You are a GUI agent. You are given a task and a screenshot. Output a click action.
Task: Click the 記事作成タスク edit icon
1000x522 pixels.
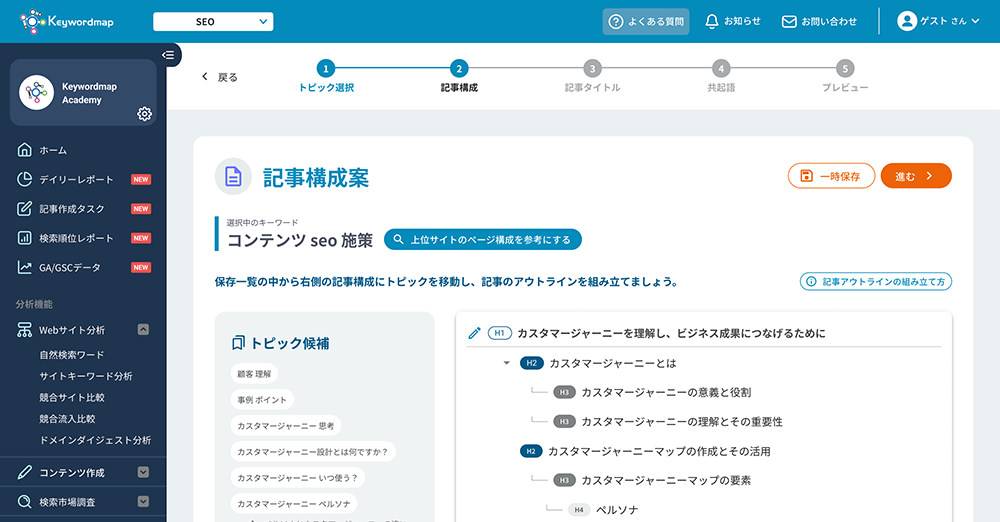click(24, 209)
